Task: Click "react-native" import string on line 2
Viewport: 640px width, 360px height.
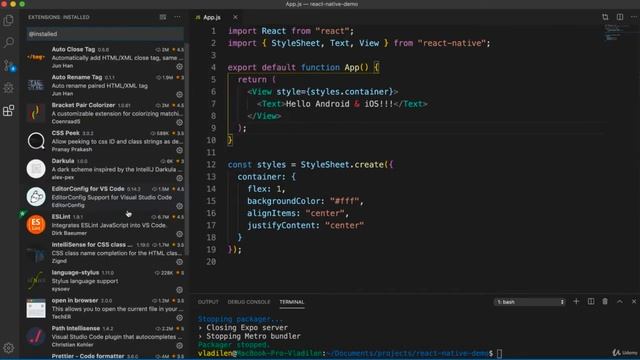Action: tap(452, 43)
